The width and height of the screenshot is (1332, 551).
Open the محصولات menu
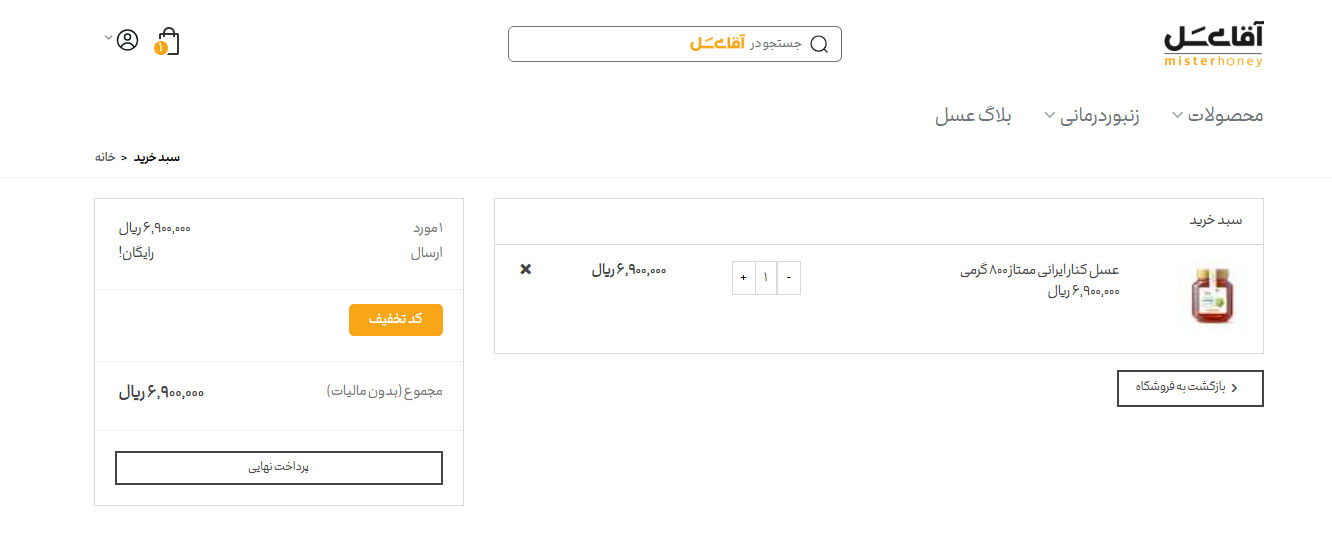tap(1225, 115)
